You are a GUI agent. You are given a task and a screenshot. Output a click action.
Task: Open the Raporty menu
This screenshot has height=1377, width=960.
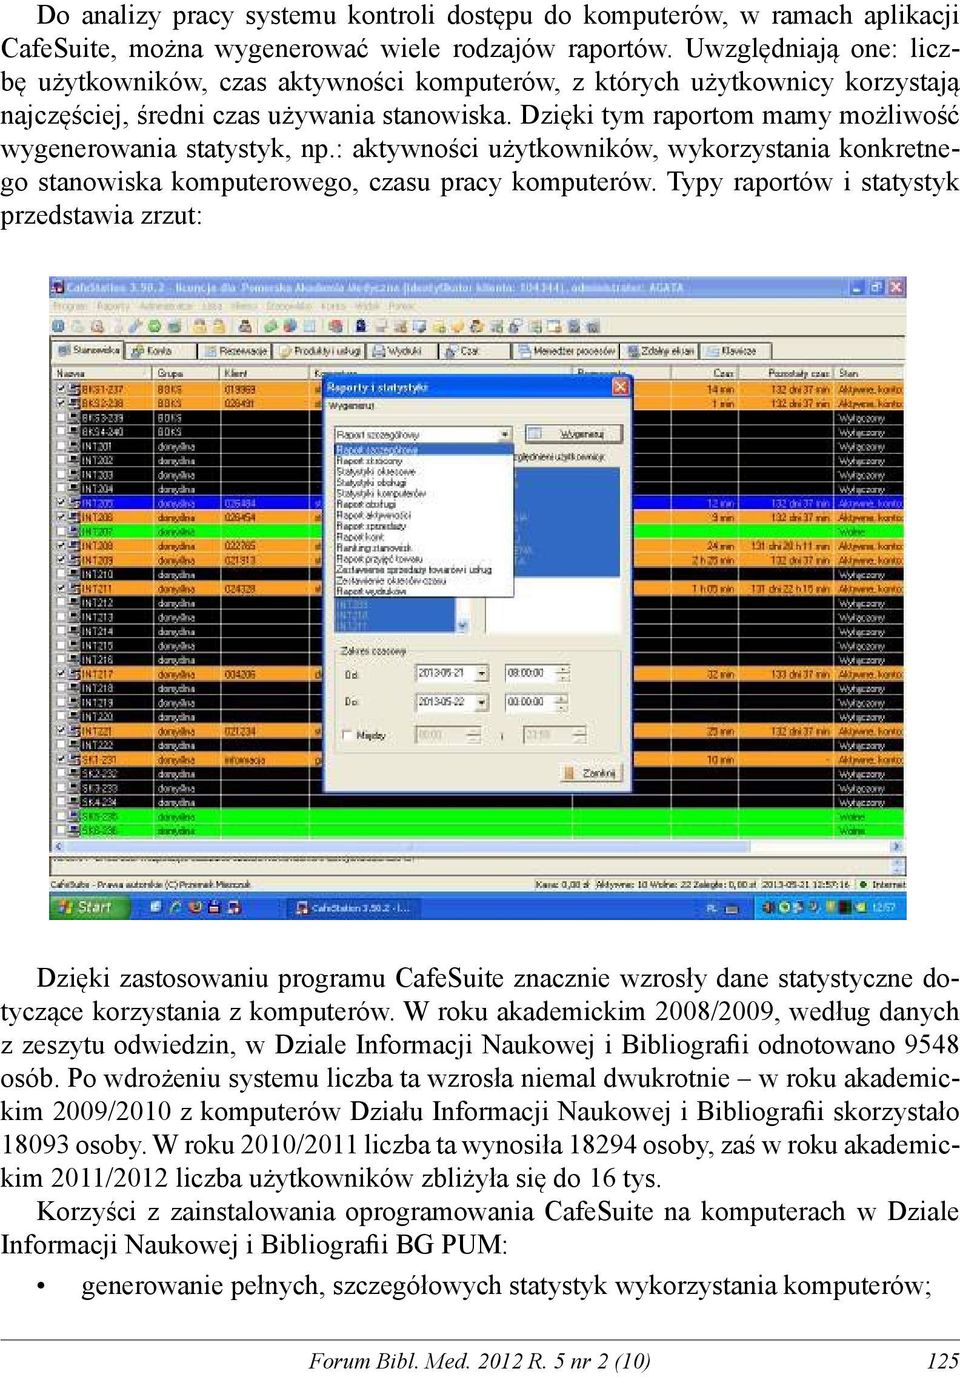pyautogui.click(x=113, y=306)
